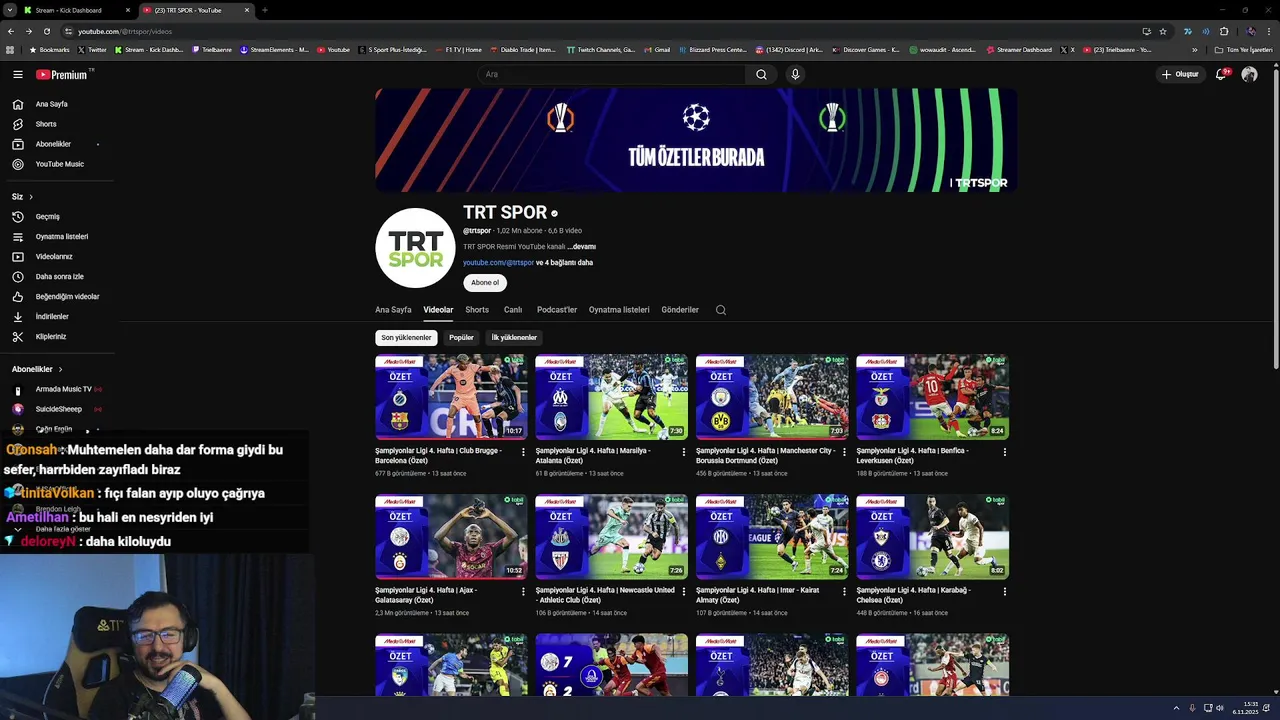The width and height of the screenshot is (1280, 720).
Task: Filter videos by Son yüklenenler
Action: click(x=406, y=338)
